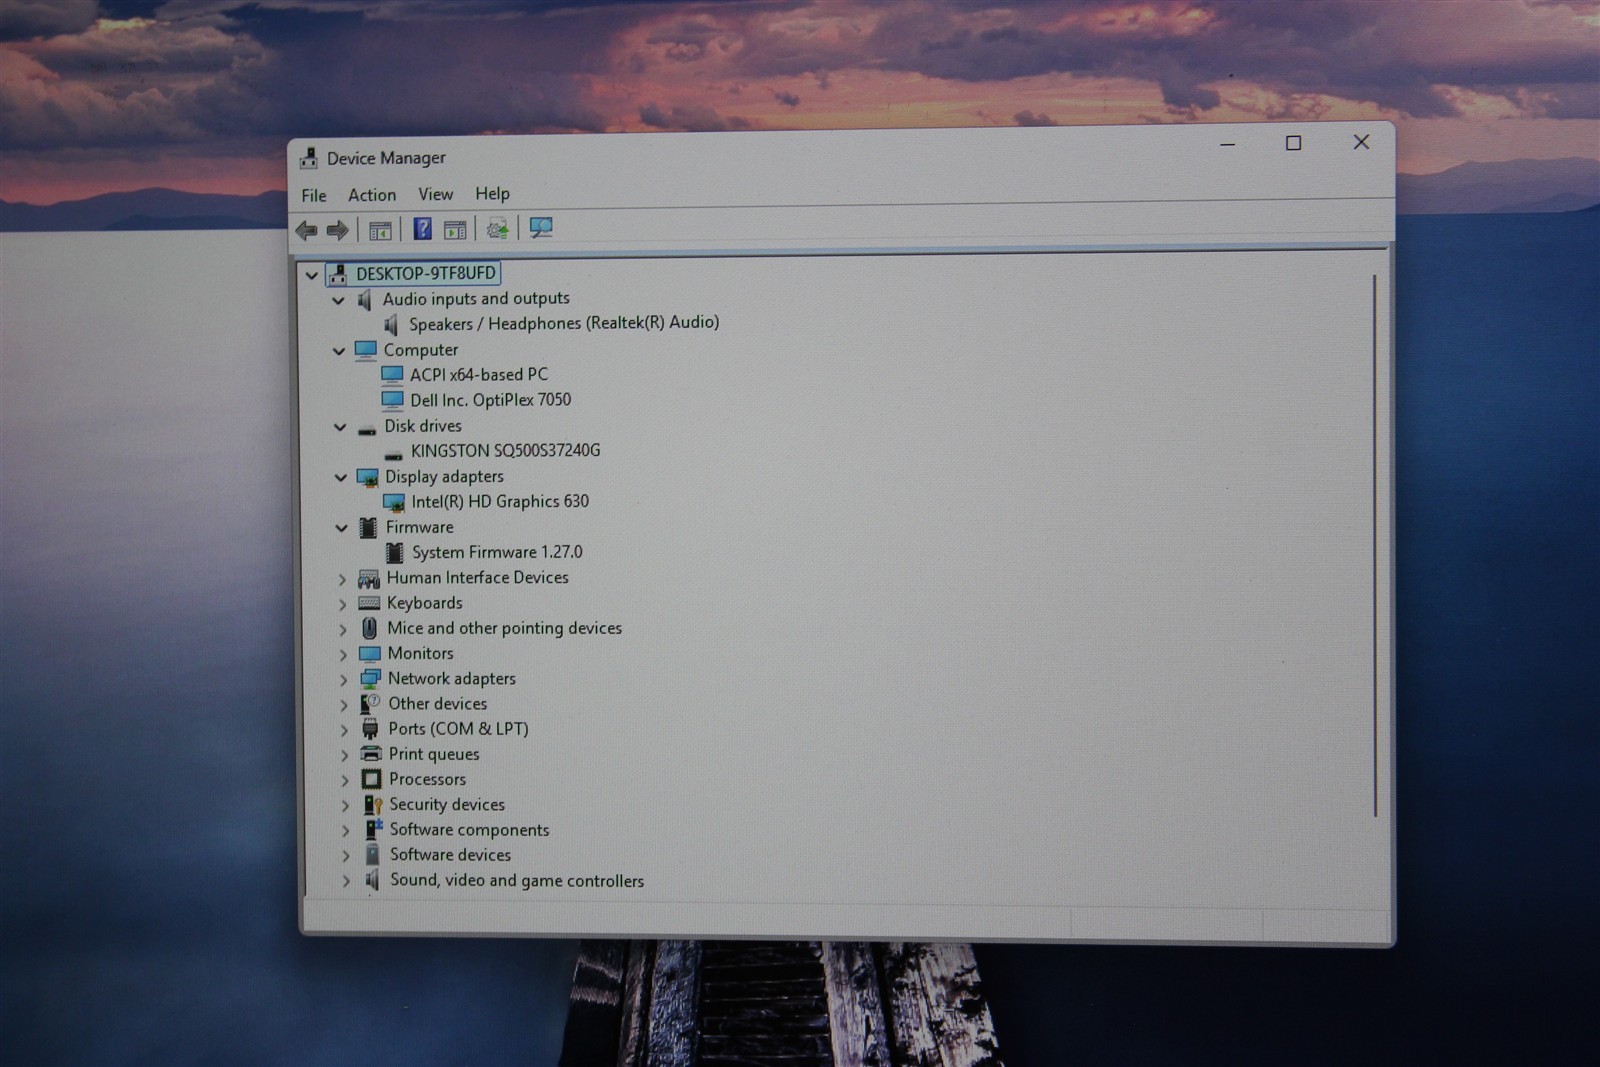
Task: Collapse the Firmware category
Action: pos(341,528)
